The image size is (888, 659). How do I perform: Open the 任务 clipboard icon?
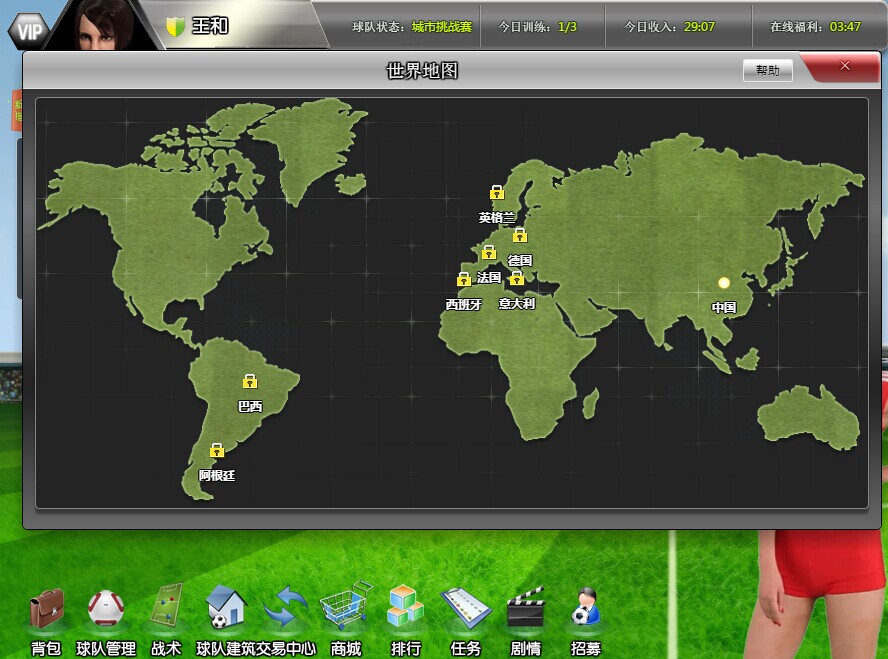[466, 608]
